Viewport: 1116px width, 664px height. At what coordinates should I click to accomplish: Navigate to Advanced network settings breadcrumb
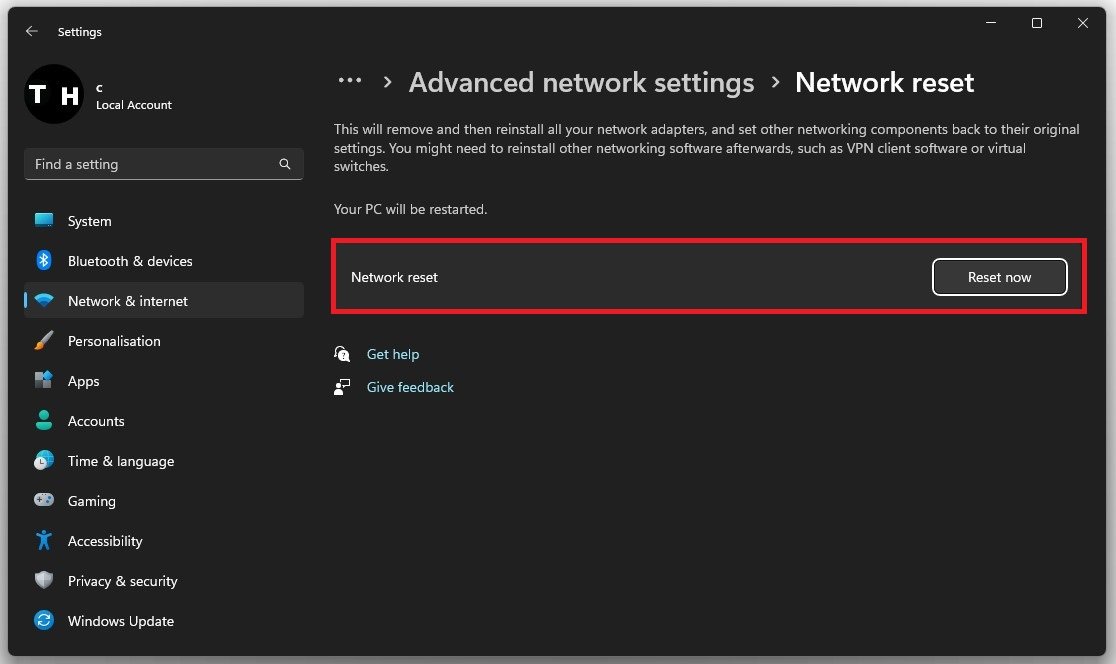(x=581, y=82)
